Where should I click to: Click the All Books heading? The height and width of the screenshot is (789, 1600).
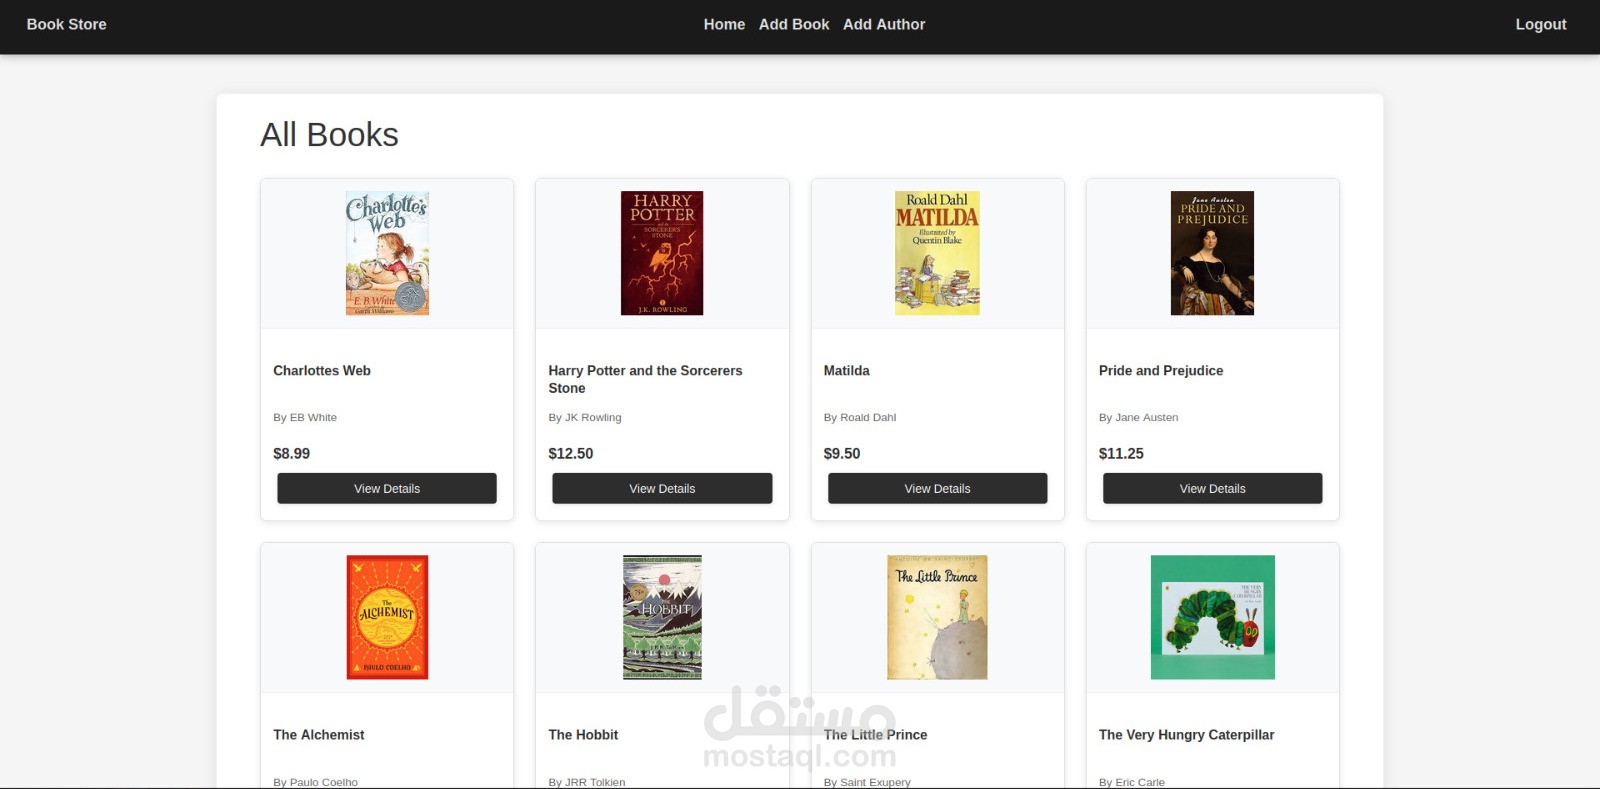[x=329, y=134]
